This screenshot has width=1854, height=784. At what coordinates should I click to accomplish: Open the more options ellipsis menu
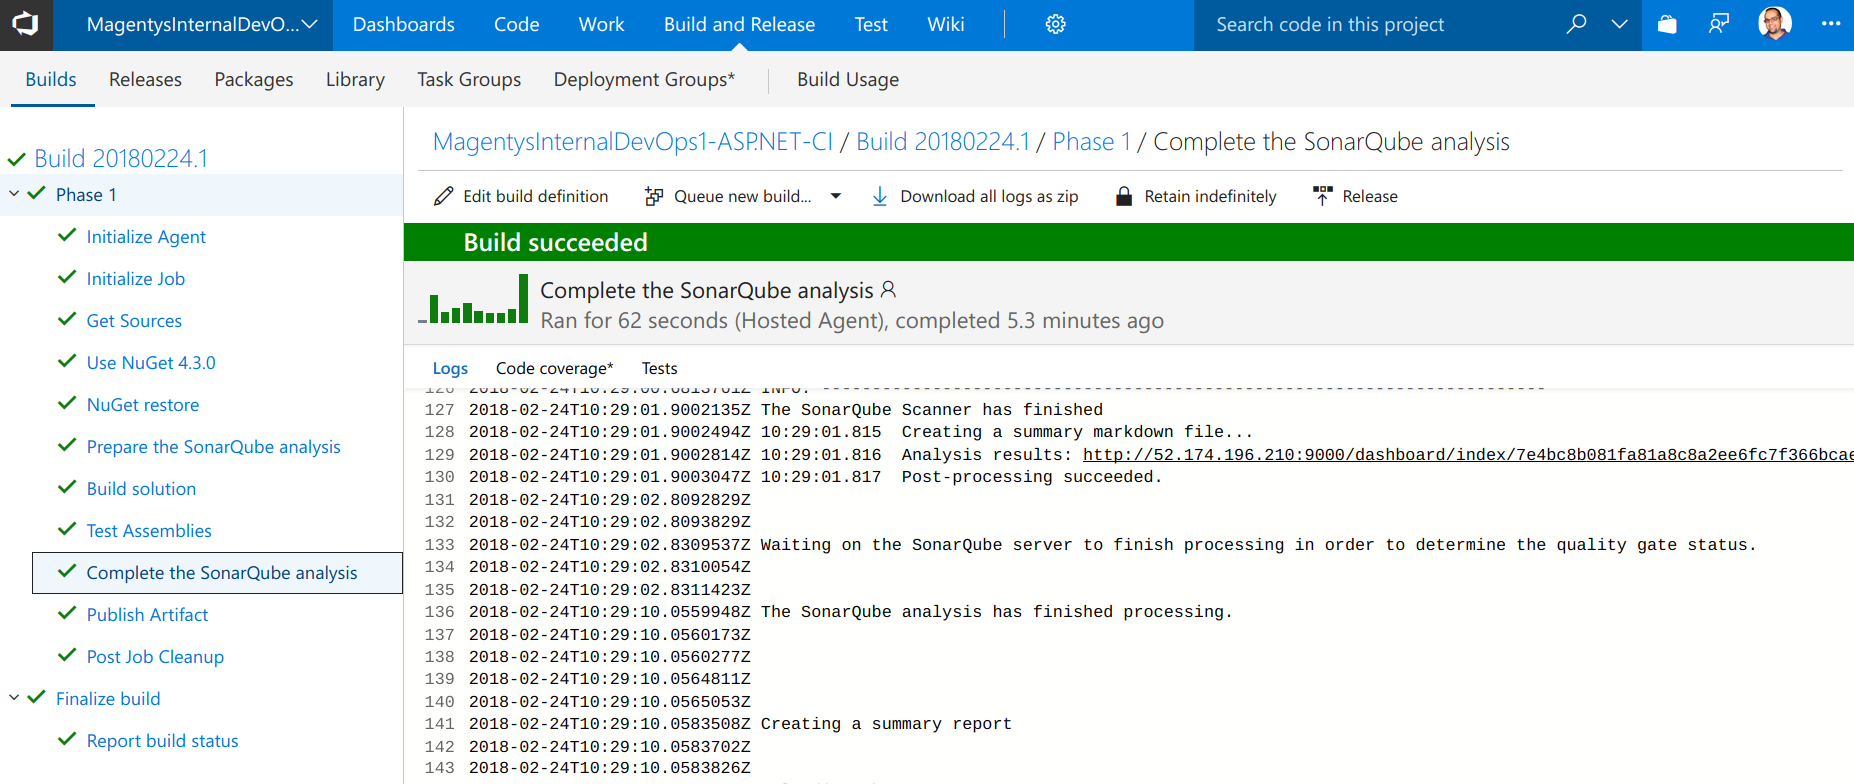[x=1830, y=25]
